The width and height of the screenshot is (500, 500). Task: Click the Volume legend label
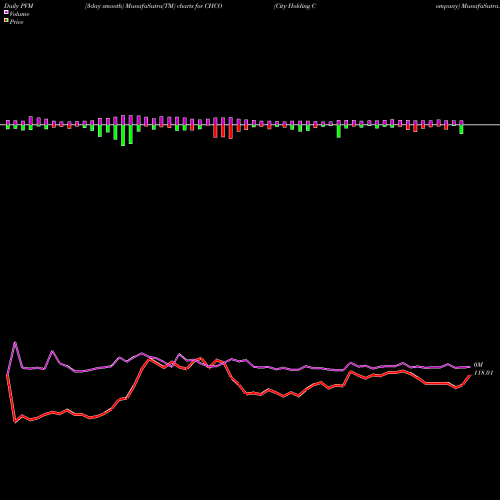click(x=19, y=14)
